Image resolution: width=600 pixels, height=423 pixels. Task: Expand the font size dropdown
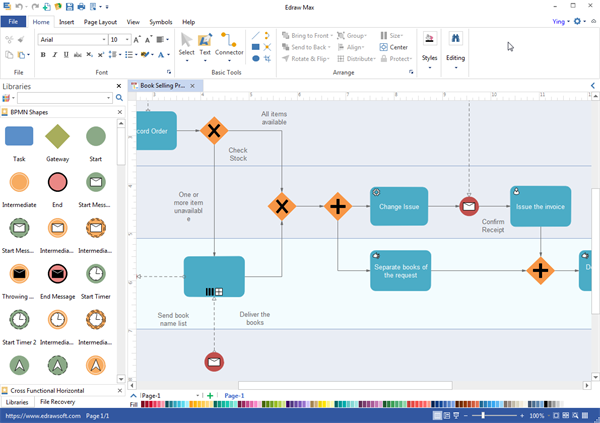[x=127, y=40]
